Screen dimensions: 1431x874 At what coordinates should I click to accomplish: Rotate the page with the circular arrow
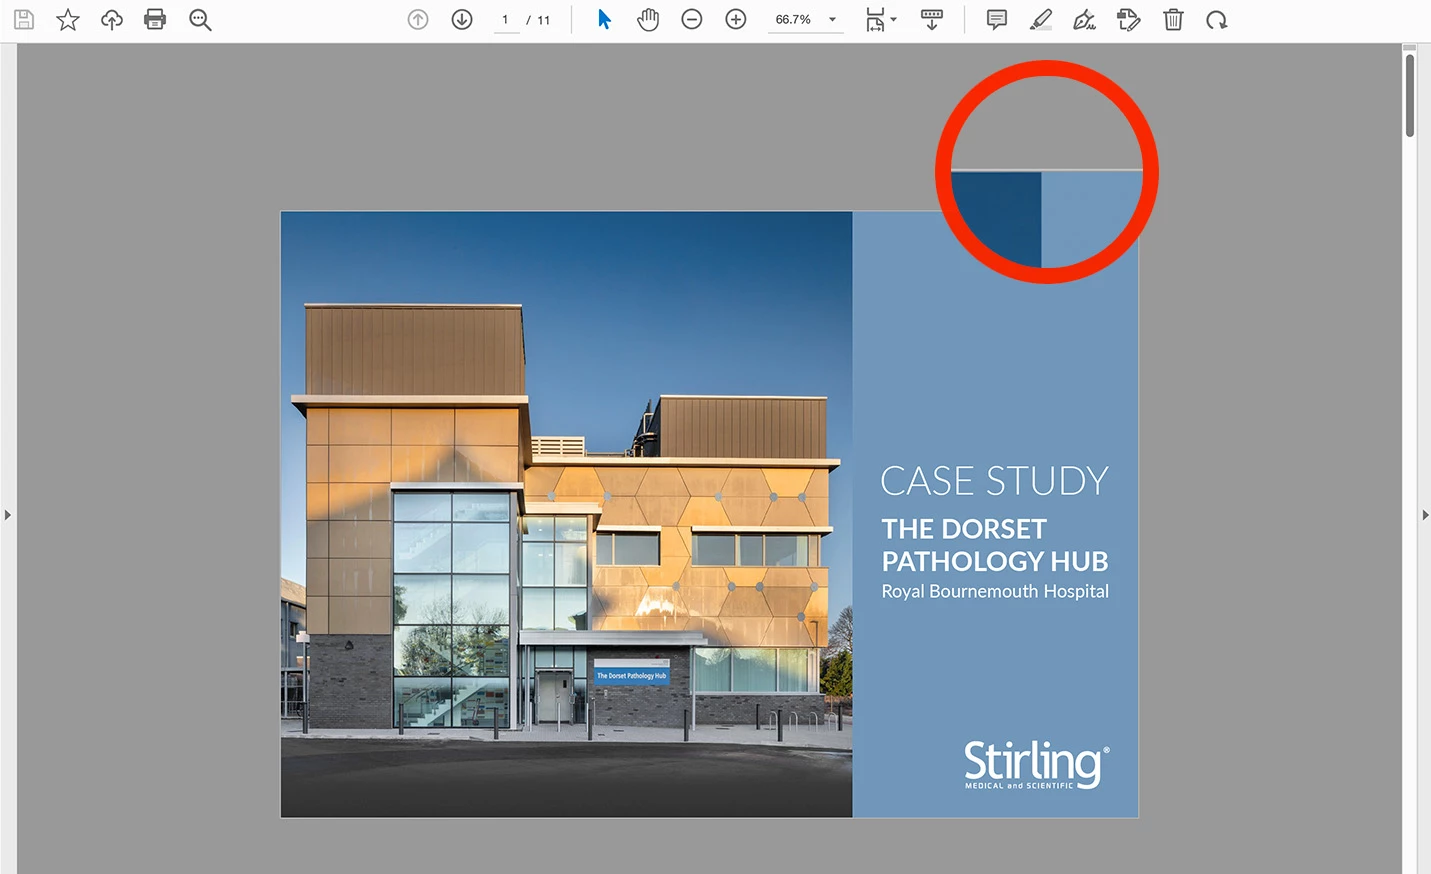click(1216, 20)
